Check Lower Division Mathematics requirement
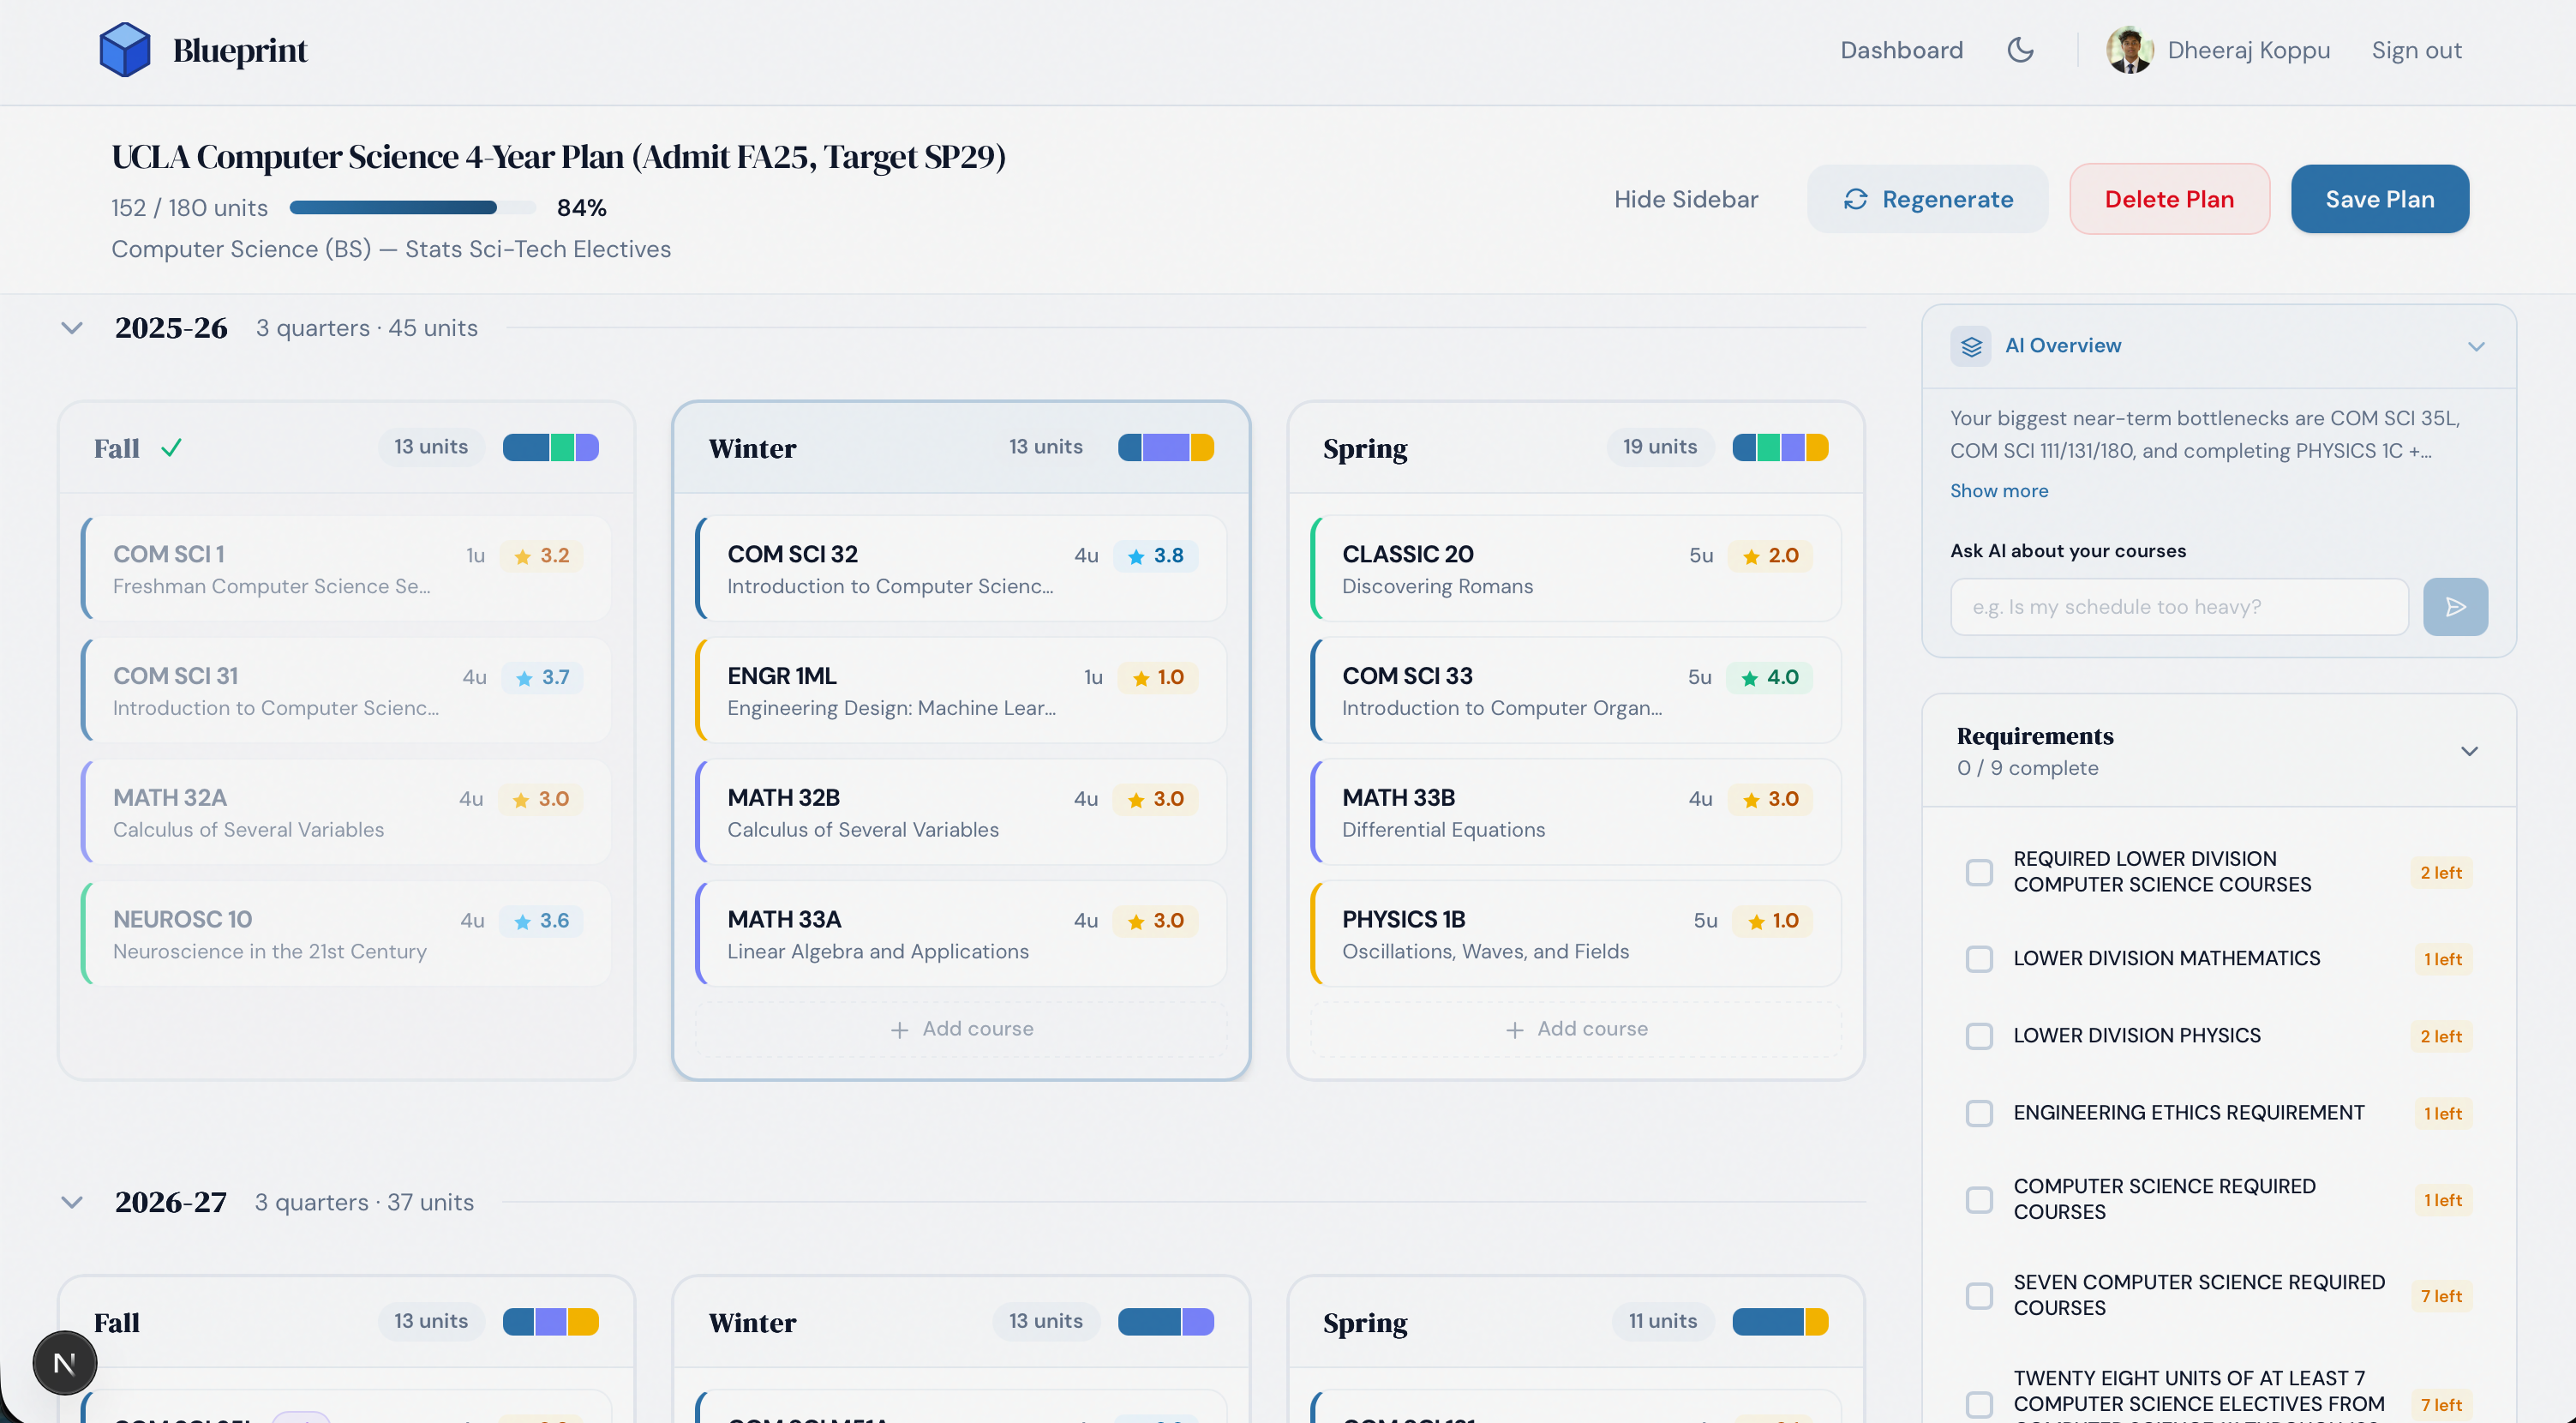The height and width of the screenshot is (1423, 2576). coord(1979,959)
